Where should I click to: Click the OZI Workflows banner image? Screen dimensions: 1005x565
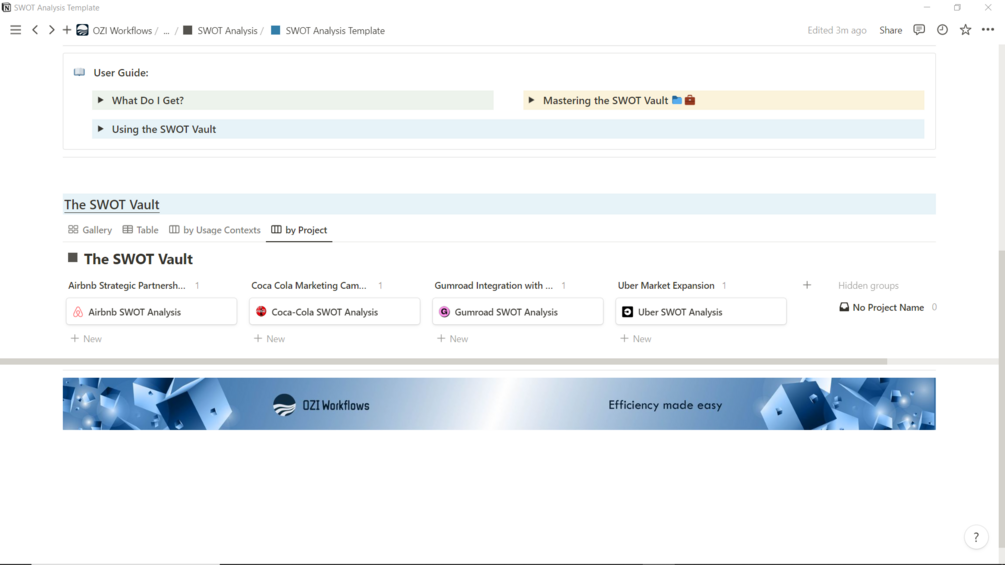coord(499,404)
